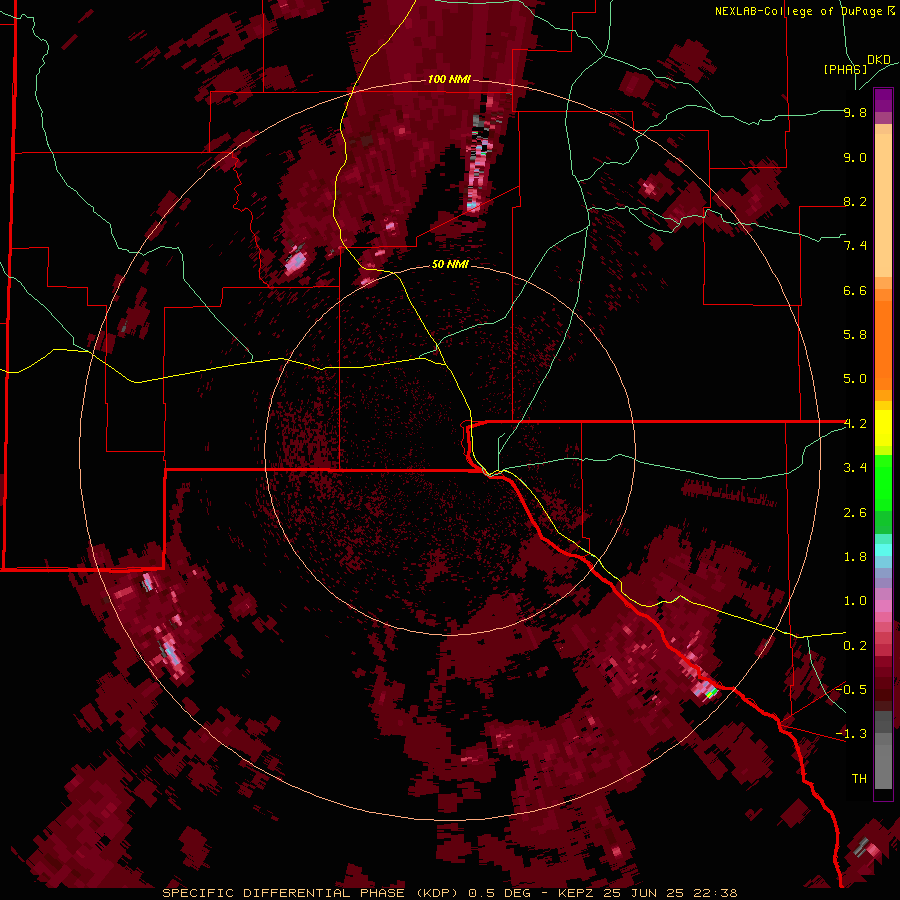
Task: Select the 4.2 value on the color scale
Action: coord(855,424)
